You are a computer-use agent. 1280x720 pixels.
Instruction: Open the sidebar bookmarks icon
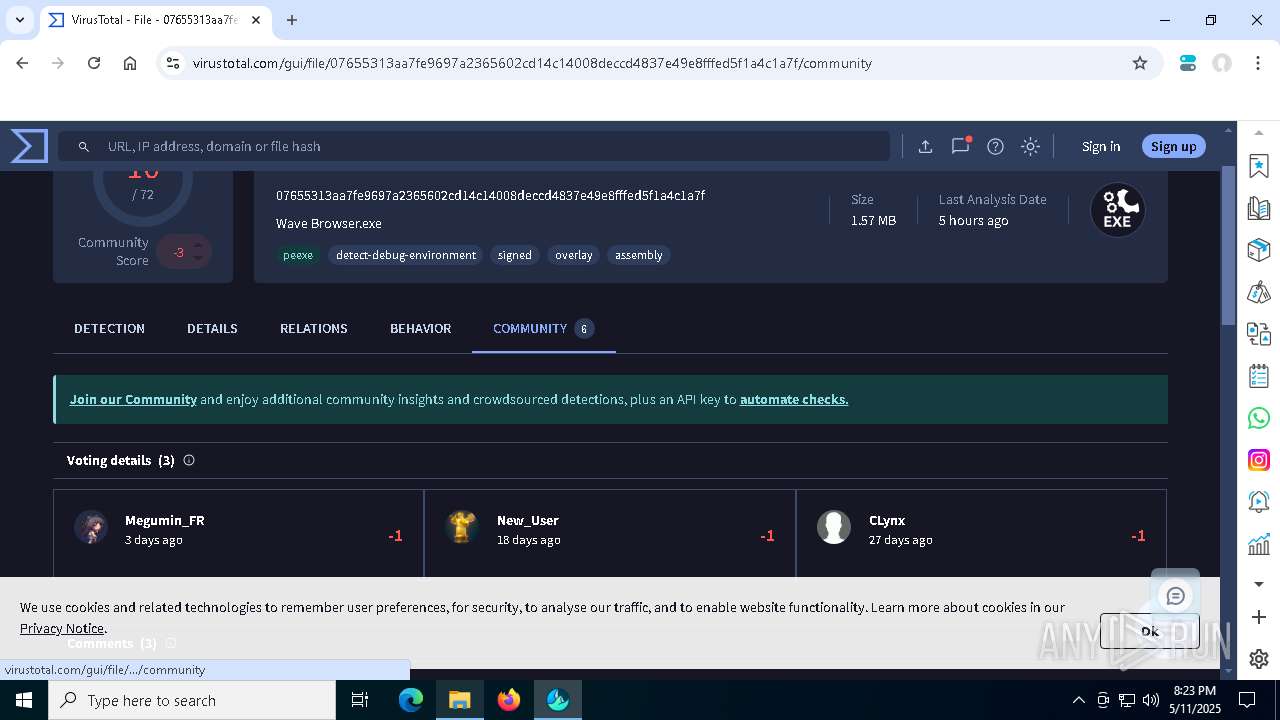1259,165
